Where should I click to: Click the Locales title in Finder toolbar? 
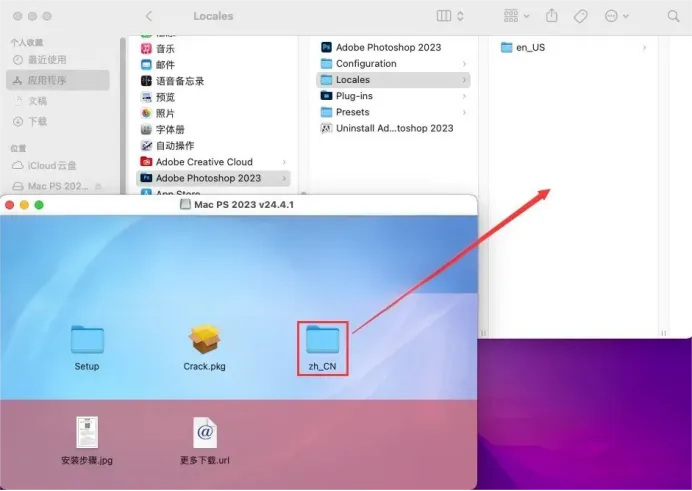click(213, 16)
